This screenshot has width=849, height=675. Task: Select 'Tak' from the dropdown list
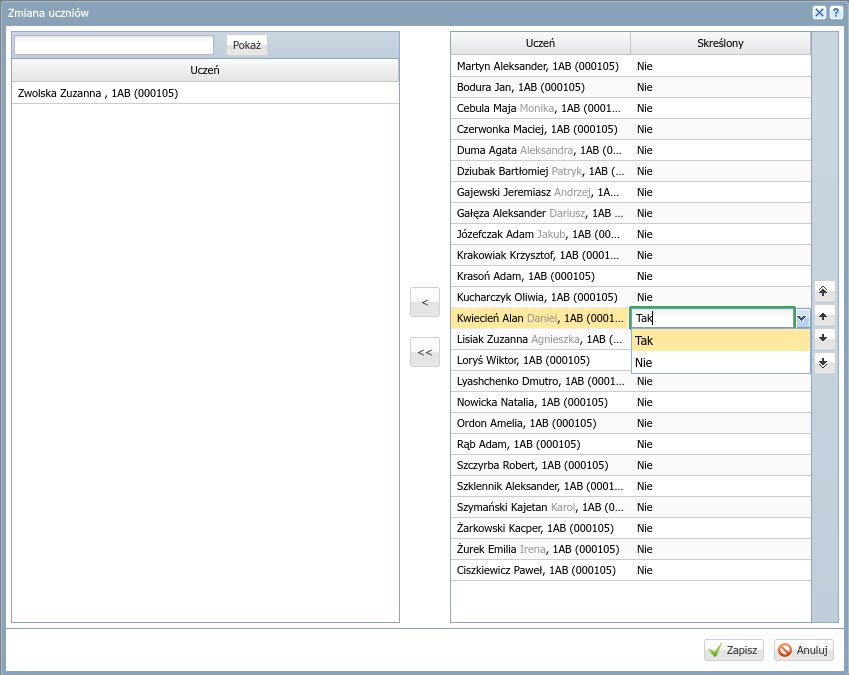pos(720,340)
